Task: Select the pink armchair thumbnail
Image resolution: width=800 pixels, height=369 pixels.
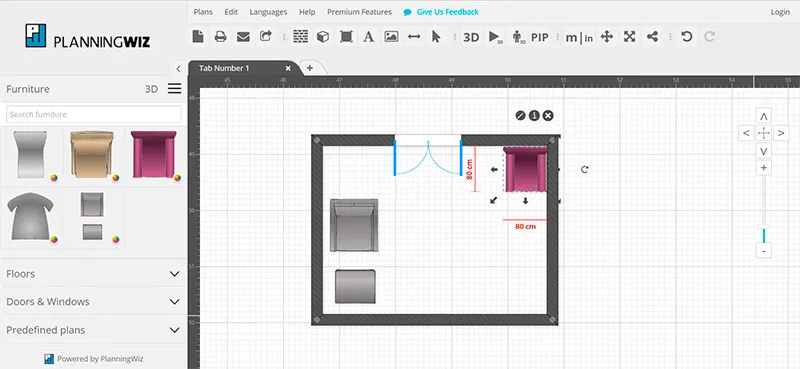Action: 154,155
